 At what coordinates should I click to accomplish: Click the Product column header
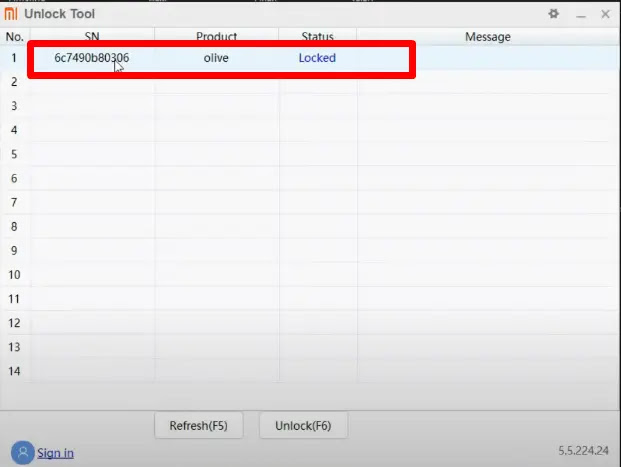[216, 36]
